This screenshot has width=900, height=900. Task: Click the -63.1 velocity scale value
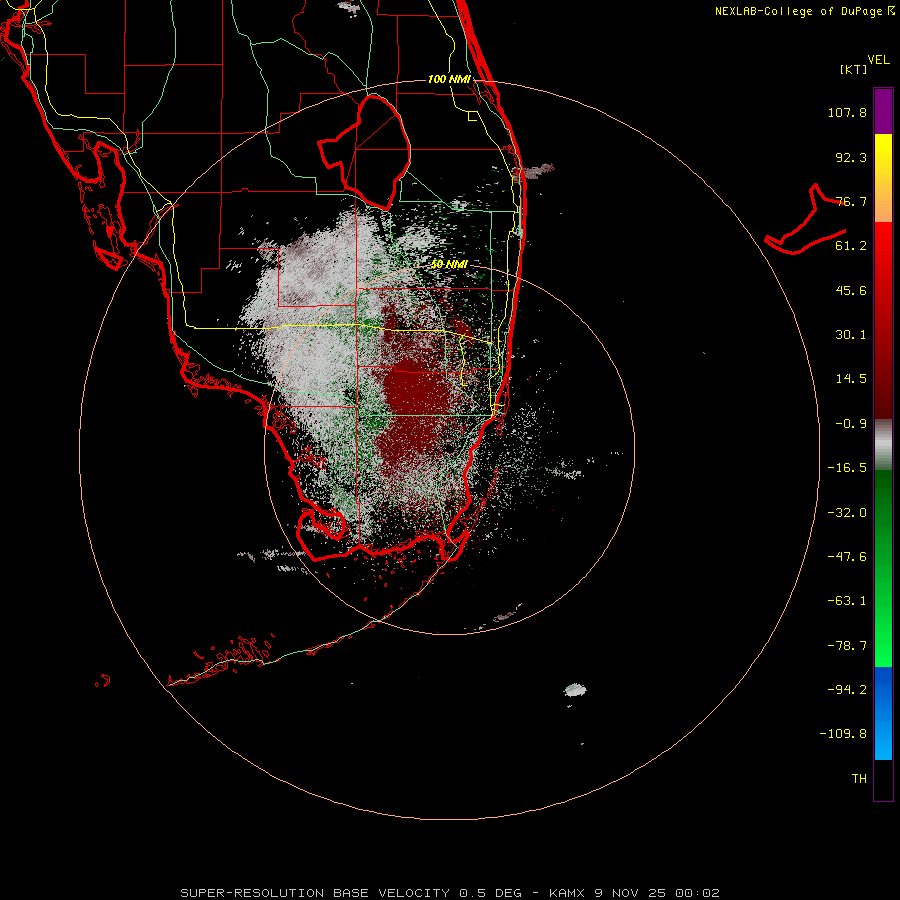(847, 601)
